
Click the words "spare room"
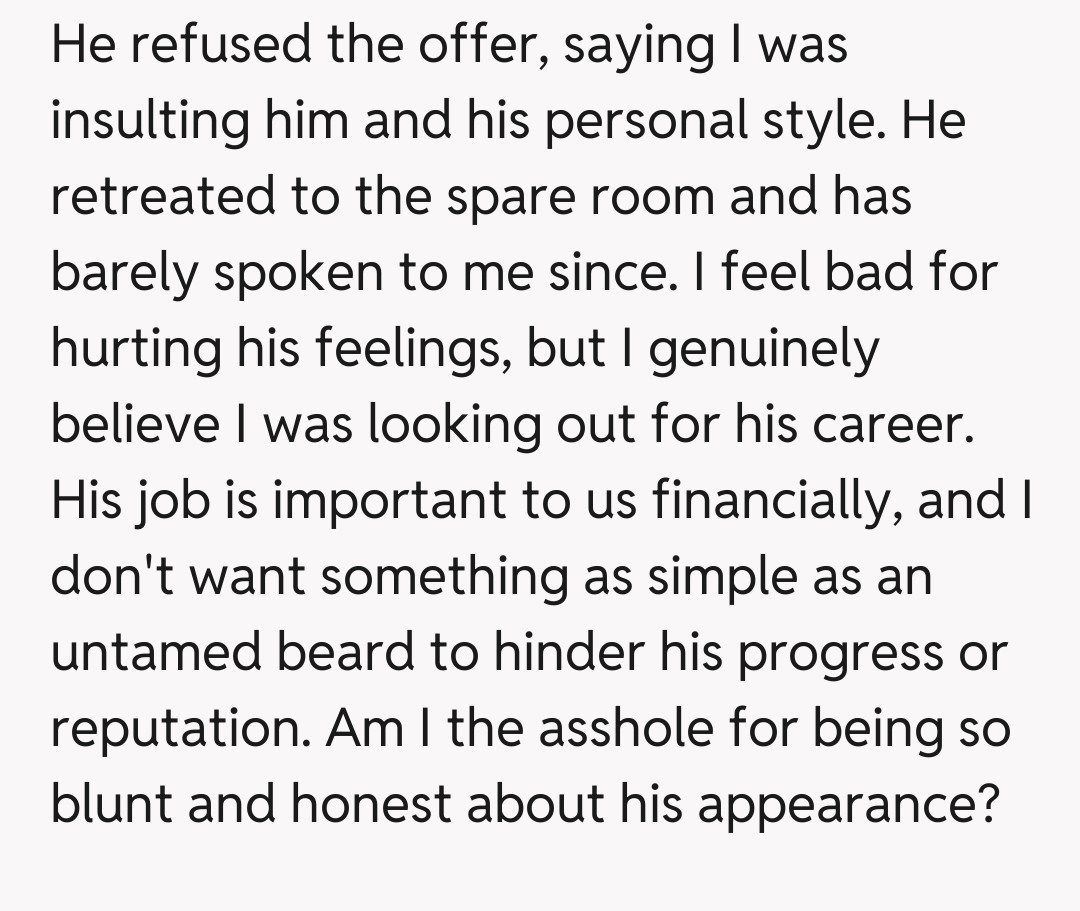578,196
